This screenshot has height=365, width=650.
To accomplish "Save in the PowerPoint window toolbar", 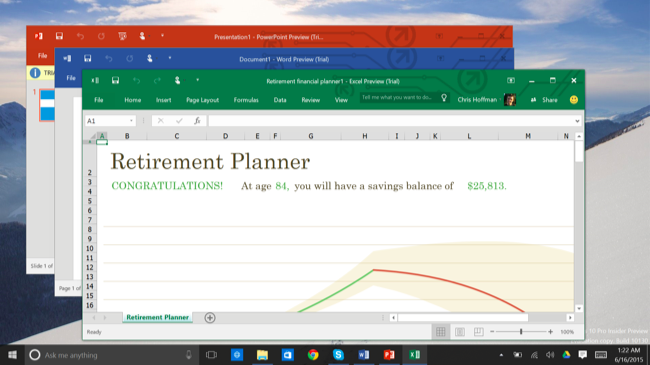I will pos(59,36).
